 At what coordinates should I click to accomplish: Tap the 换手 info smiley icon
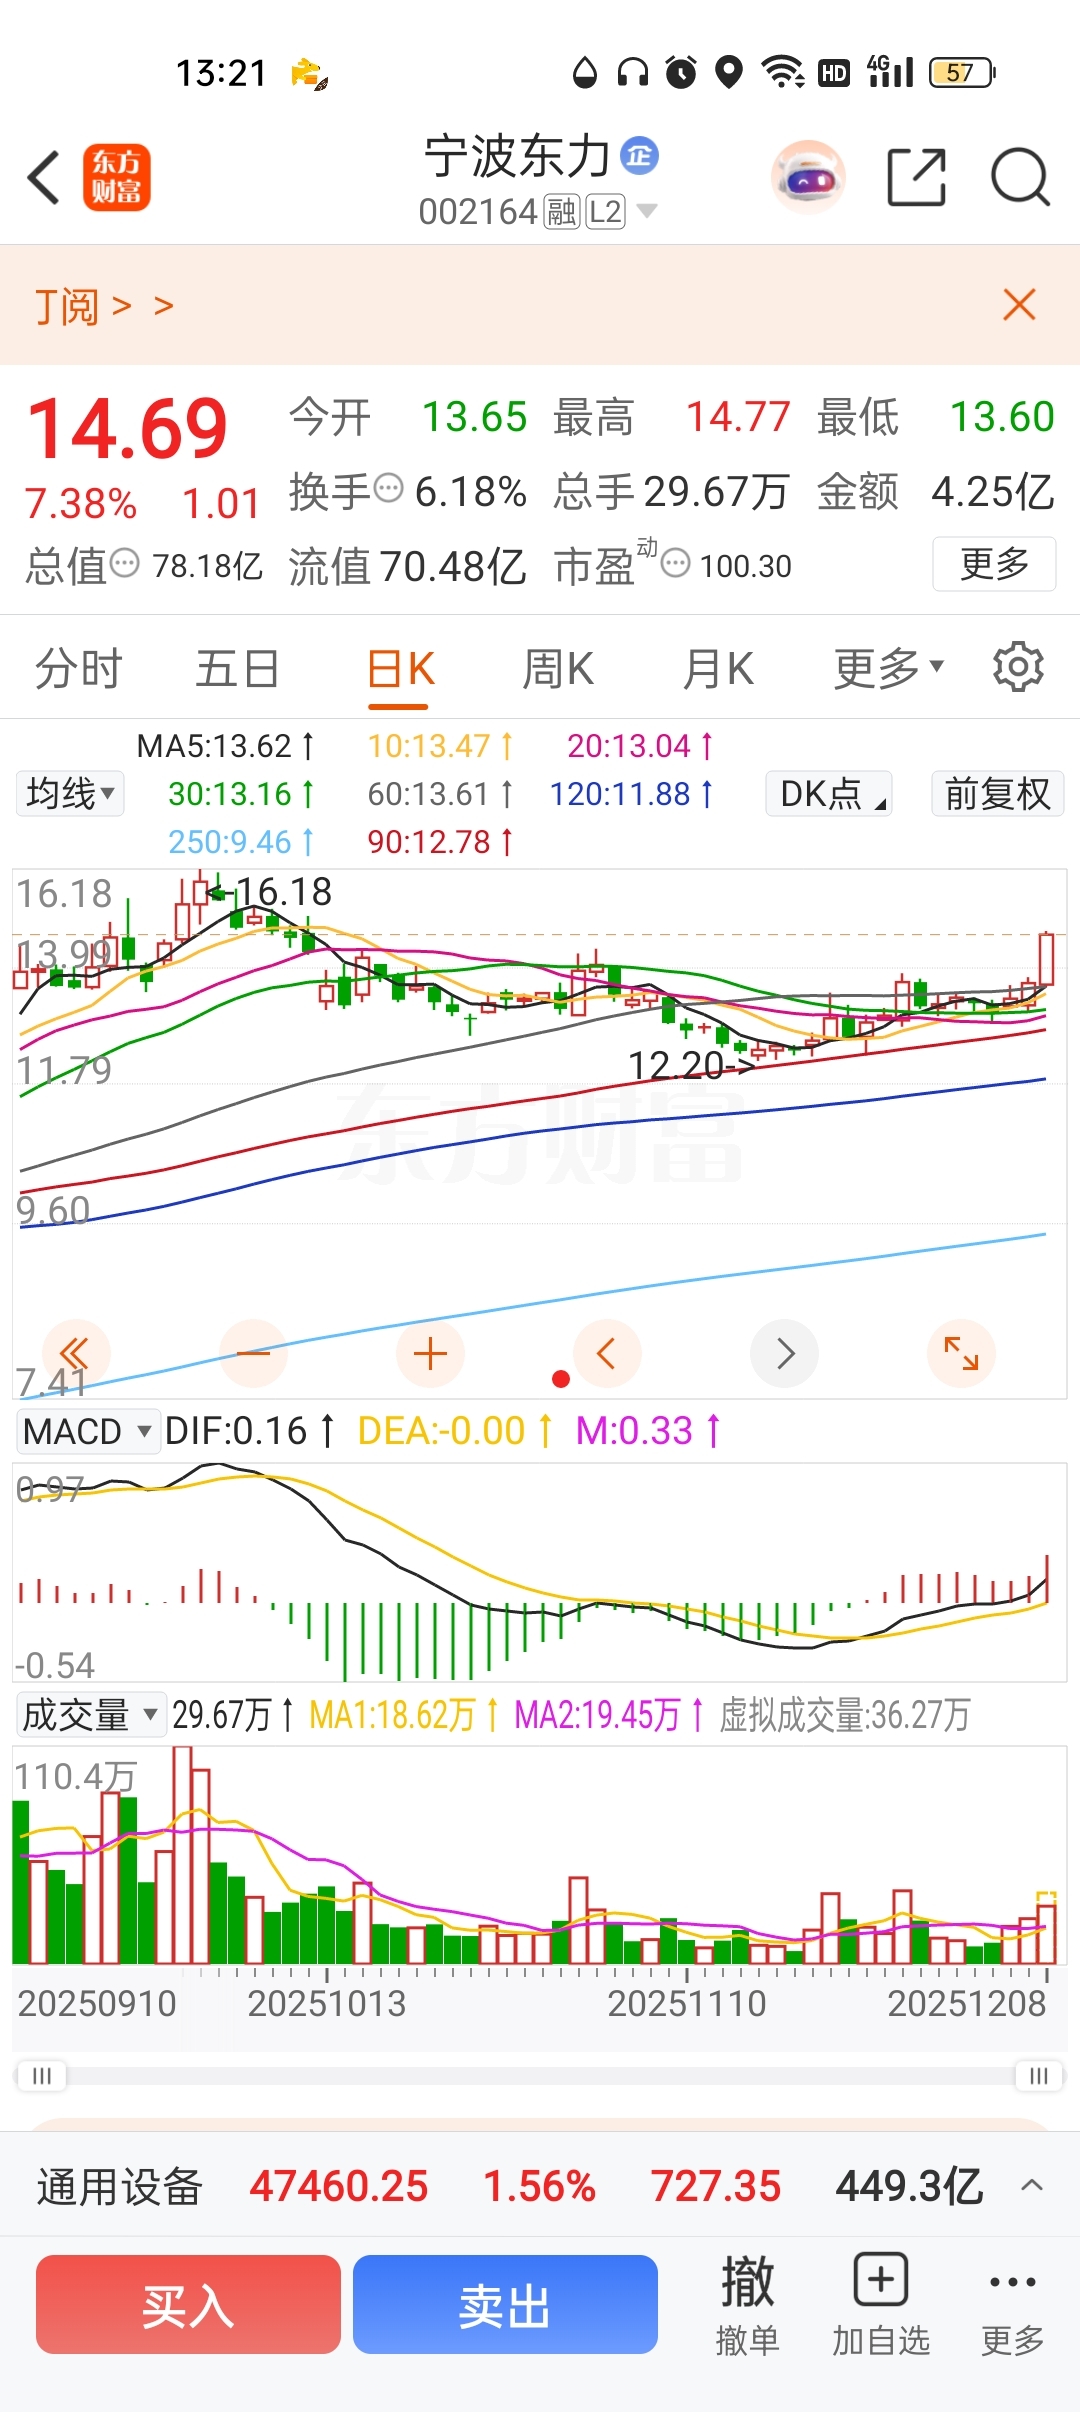tap(388, 489)
